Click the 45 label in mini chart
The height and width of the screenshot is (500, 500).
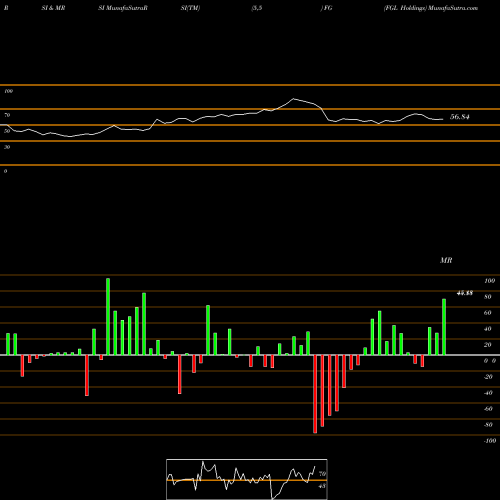(x=322, y=486)
